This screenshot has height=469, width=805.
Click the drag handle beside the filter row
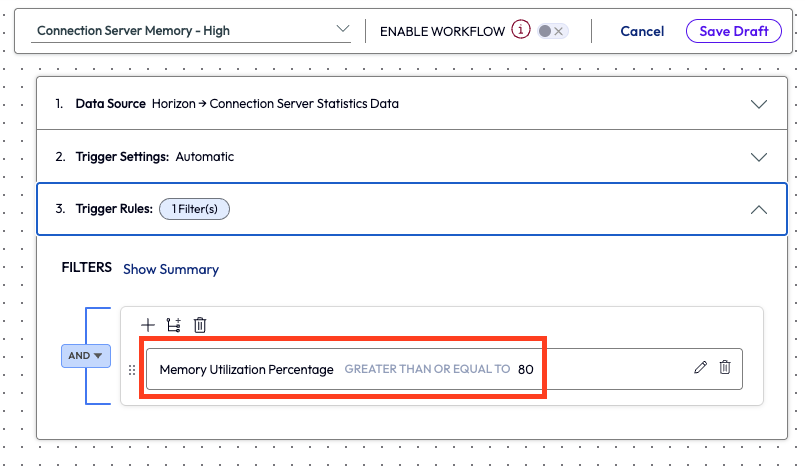[x=132, y=369]
